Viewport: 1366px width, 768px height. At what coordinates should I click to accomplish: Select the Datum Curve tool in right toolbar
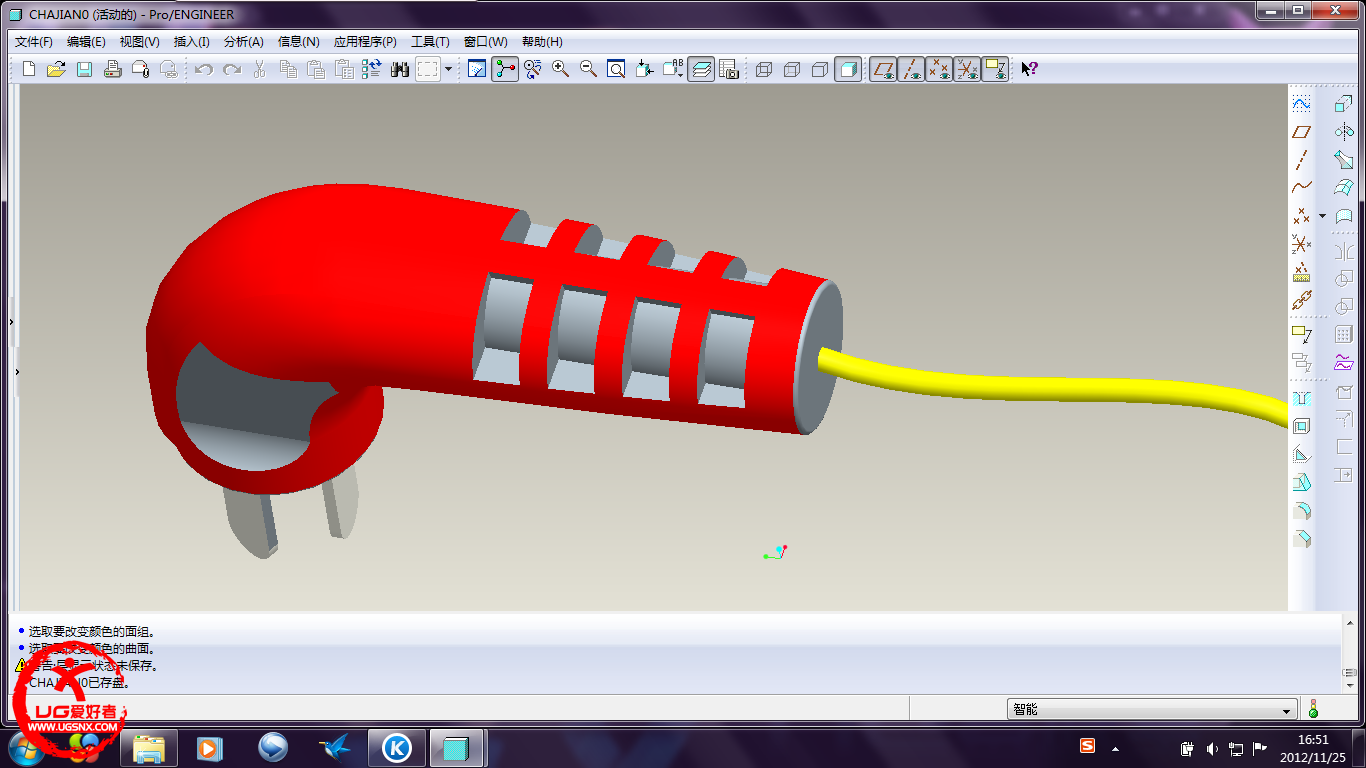(1301, 187)
